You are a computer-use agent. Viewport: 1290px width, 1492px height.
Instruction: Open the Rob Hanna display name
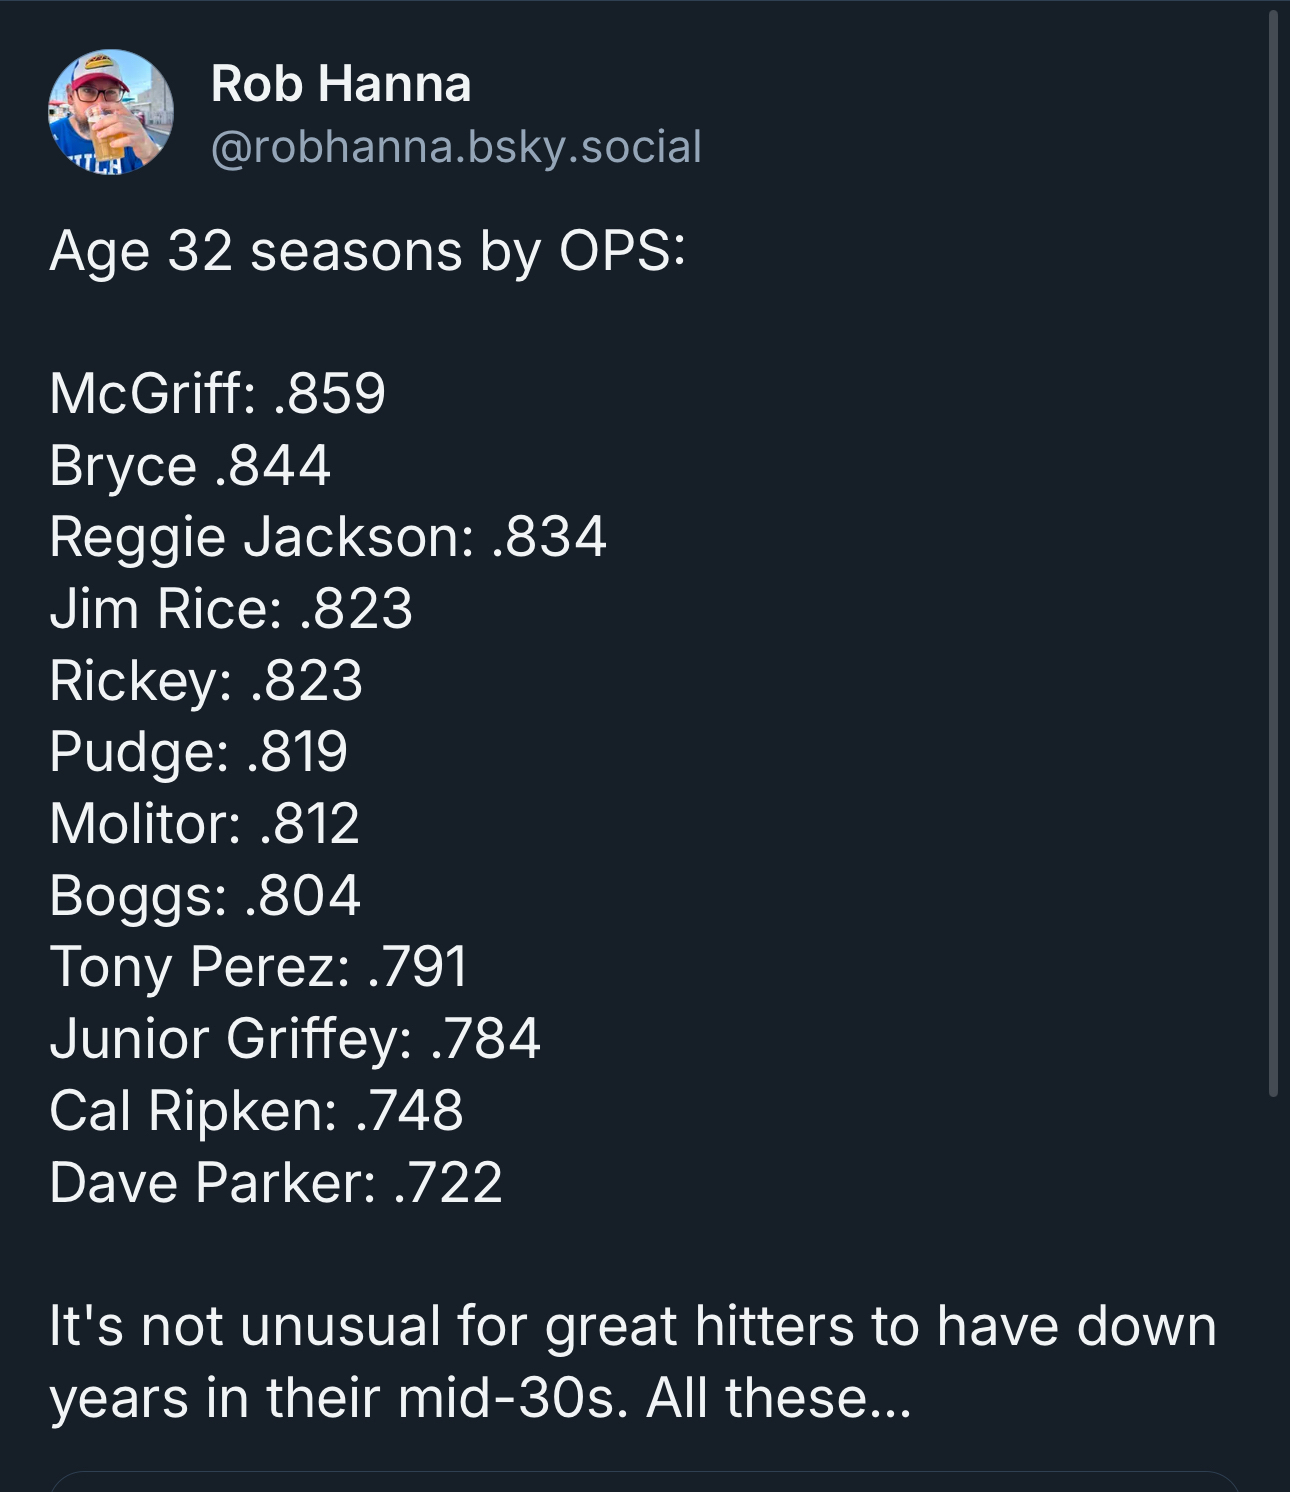click(x=341, y=84)
